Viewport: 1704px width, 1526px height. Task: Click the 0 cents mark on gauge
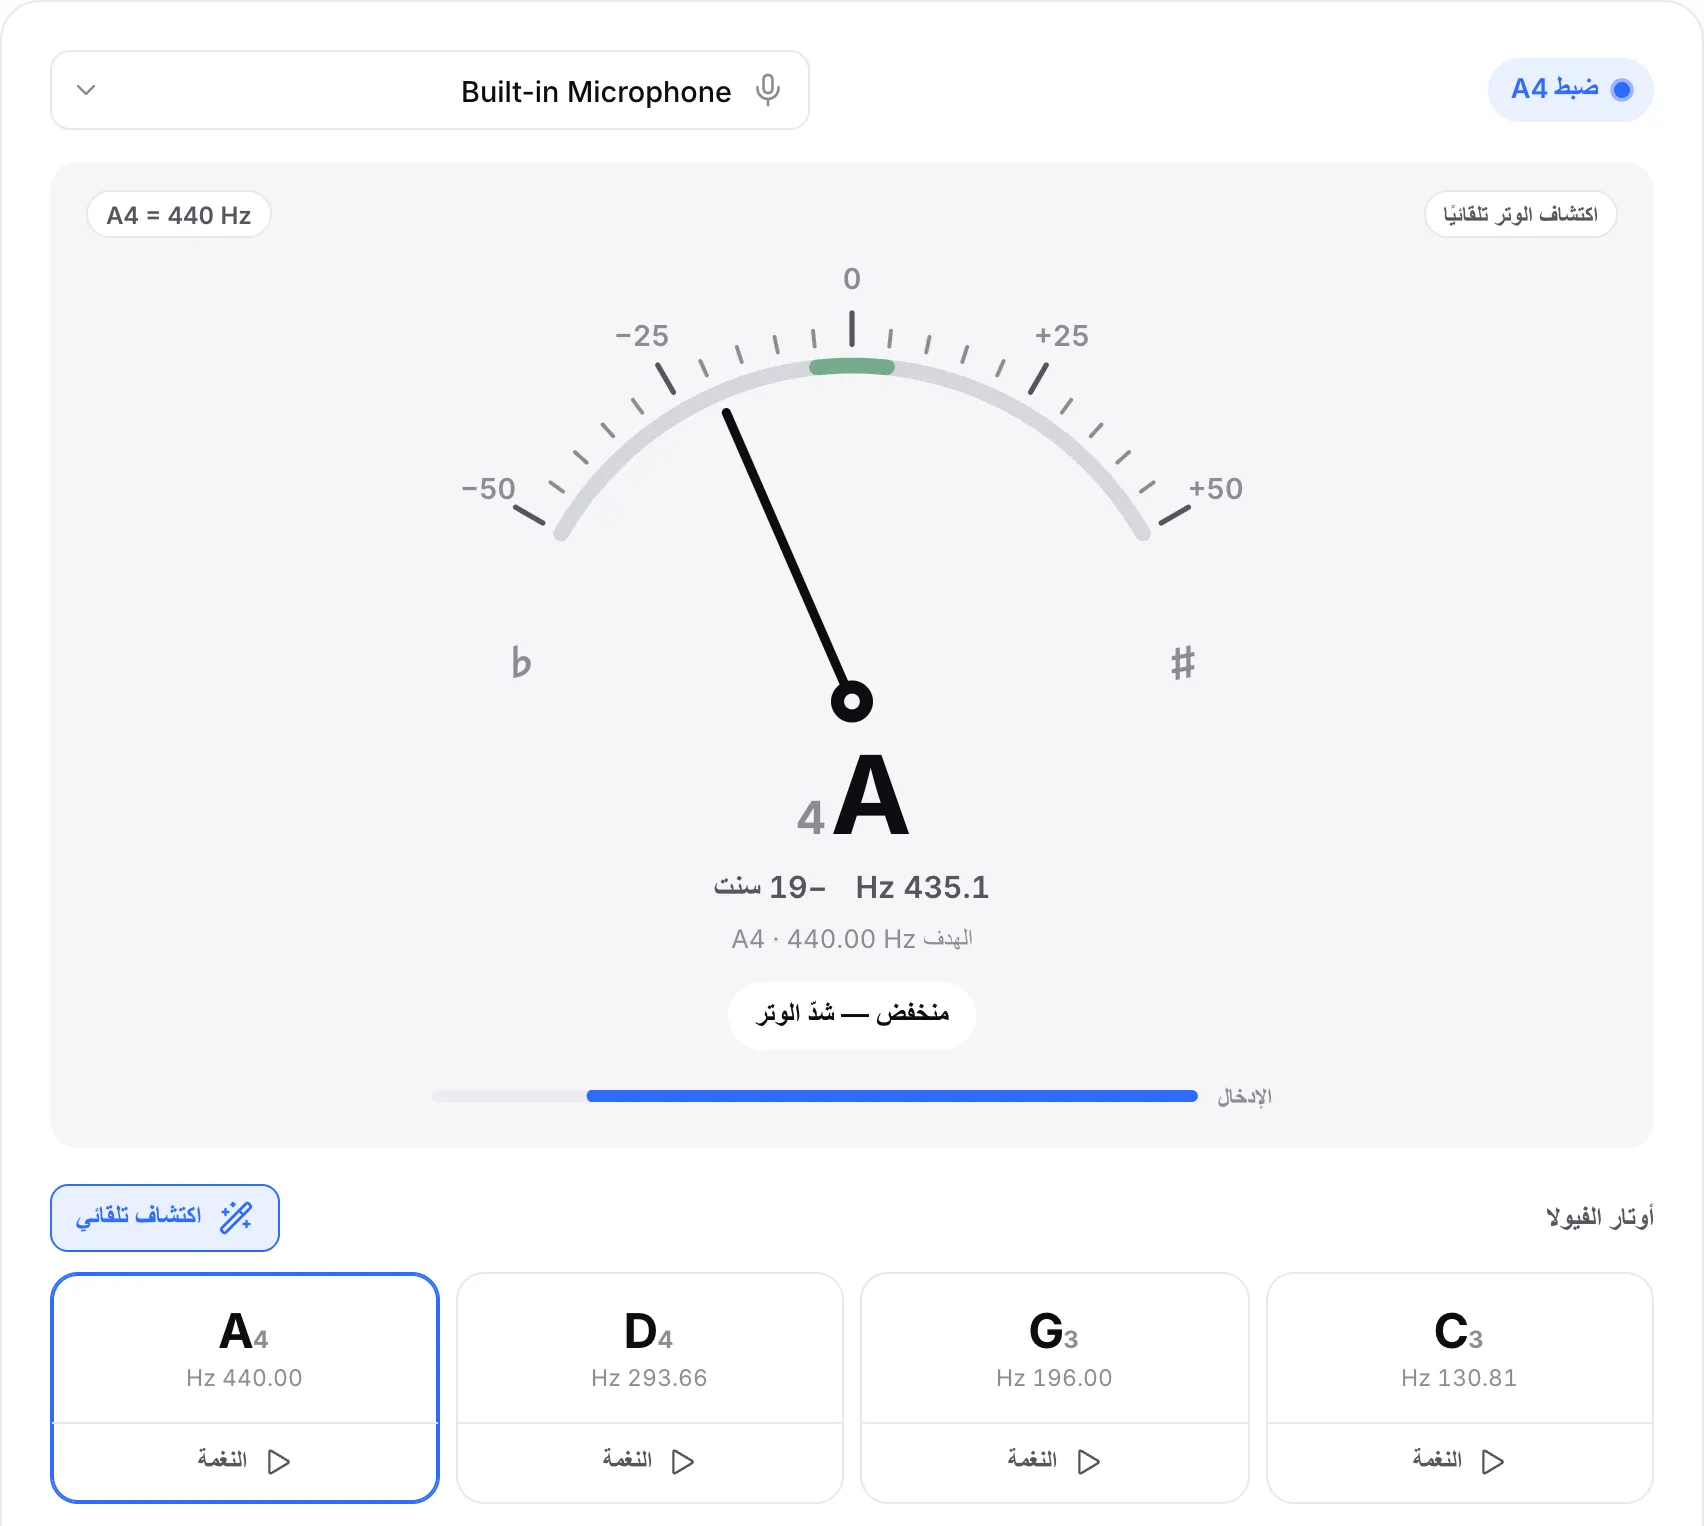[852, 278]
